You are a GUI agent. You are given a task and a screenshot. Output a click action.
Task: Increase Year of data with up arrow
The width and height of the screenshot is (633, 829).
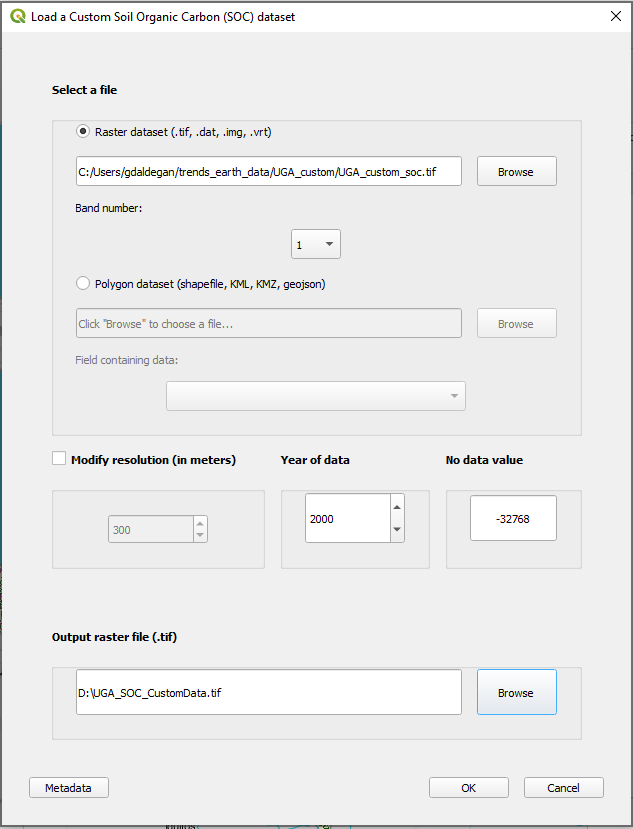click(x=397, y=506)
